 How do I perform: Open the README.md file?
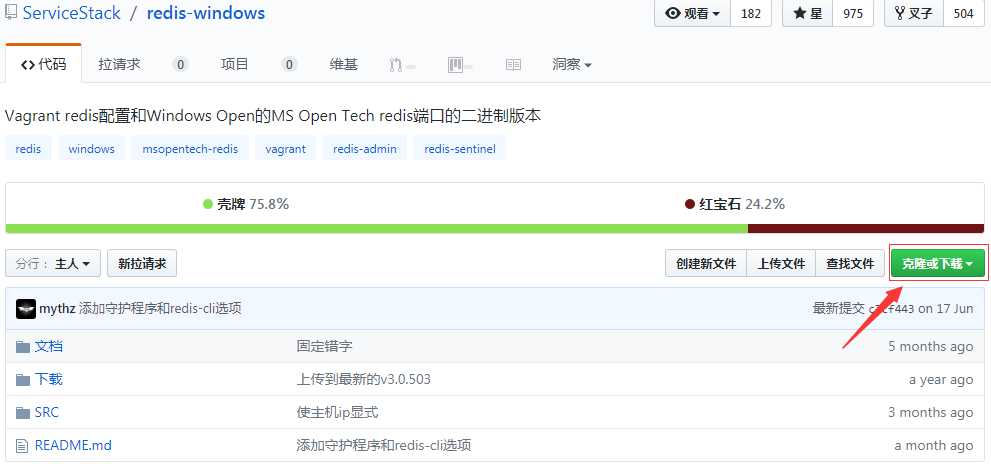(x=73, y=446)
